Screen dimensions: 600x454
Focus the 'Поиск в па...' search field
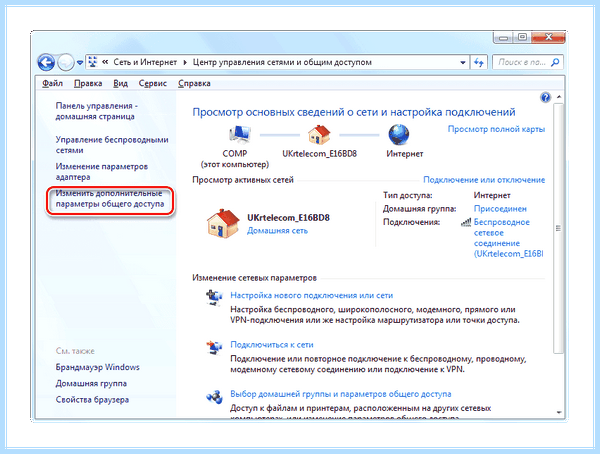click(522, 62)
